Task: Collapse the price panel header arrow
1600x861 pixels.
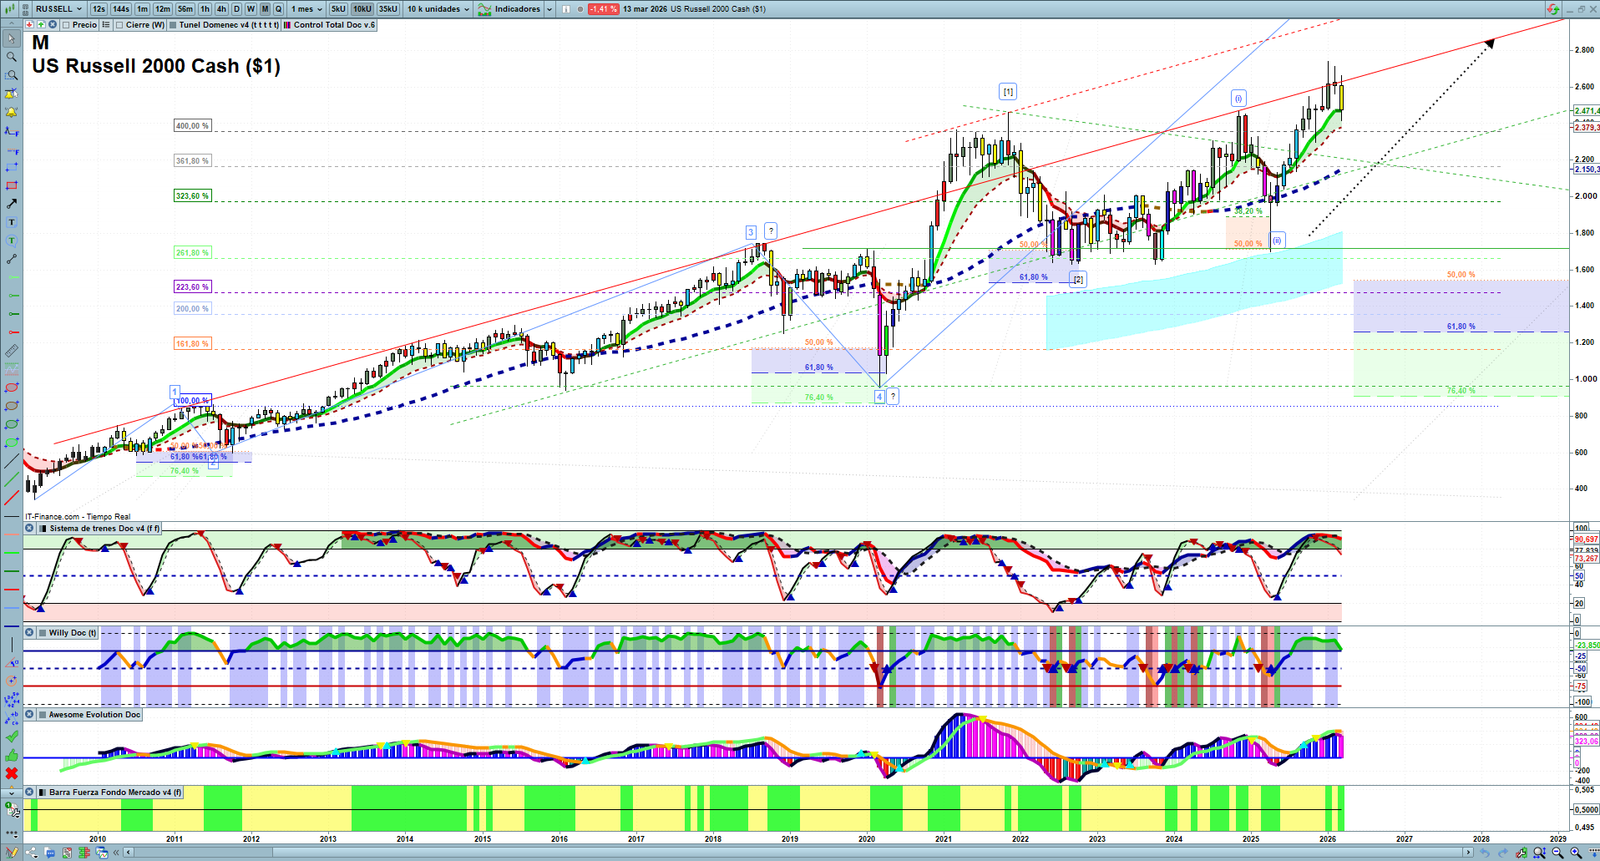Action: pos(11,25)
